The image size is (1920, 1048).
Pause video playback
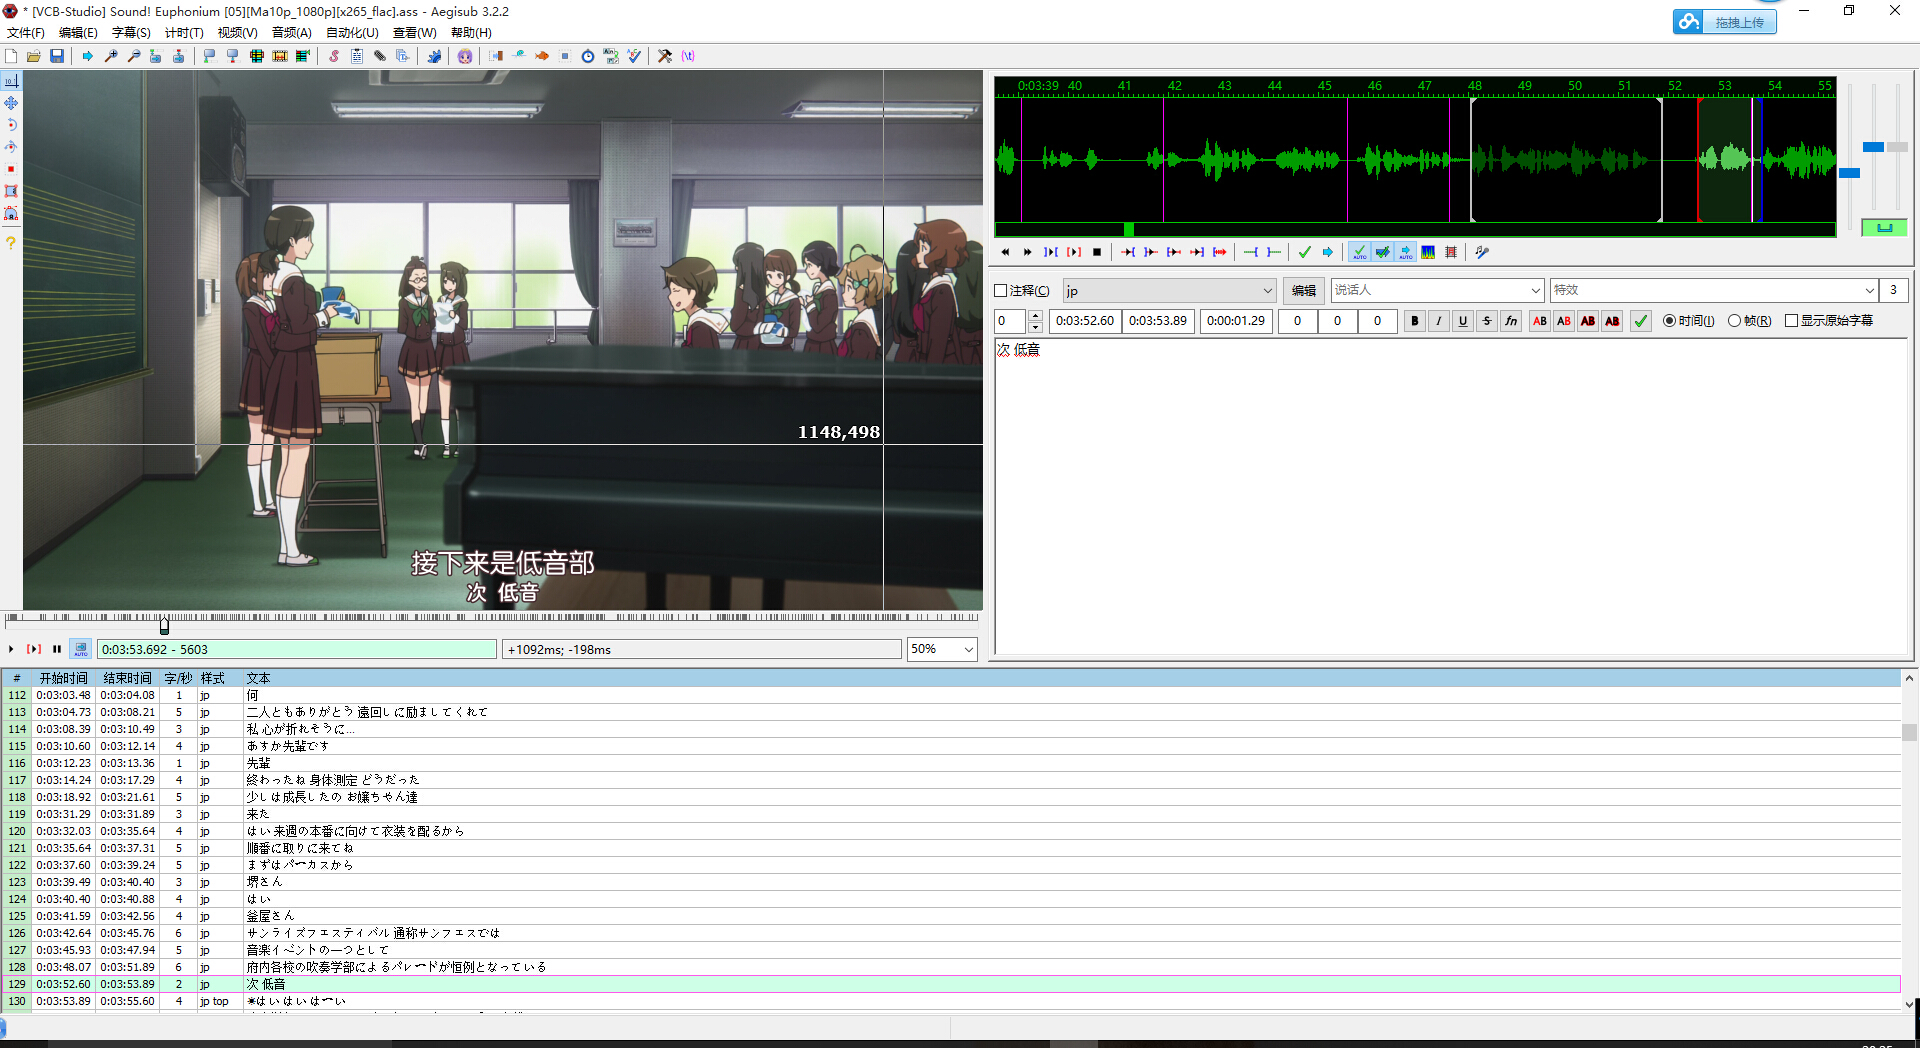[x=57, y=649]
